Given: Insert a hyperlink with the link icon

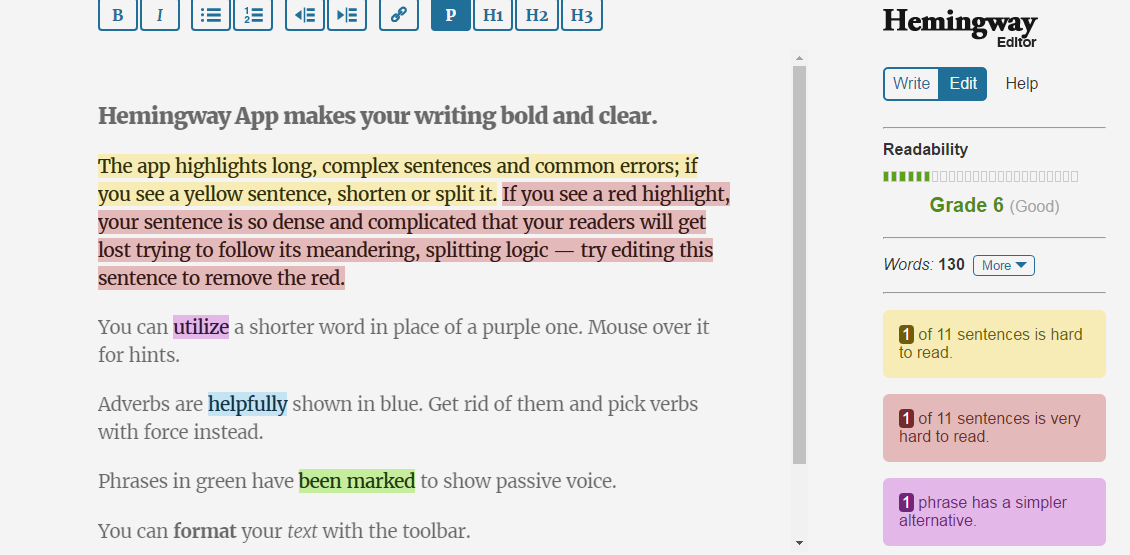Looking at the screenshot, I should pyautogui.click(x=399, y=15).
